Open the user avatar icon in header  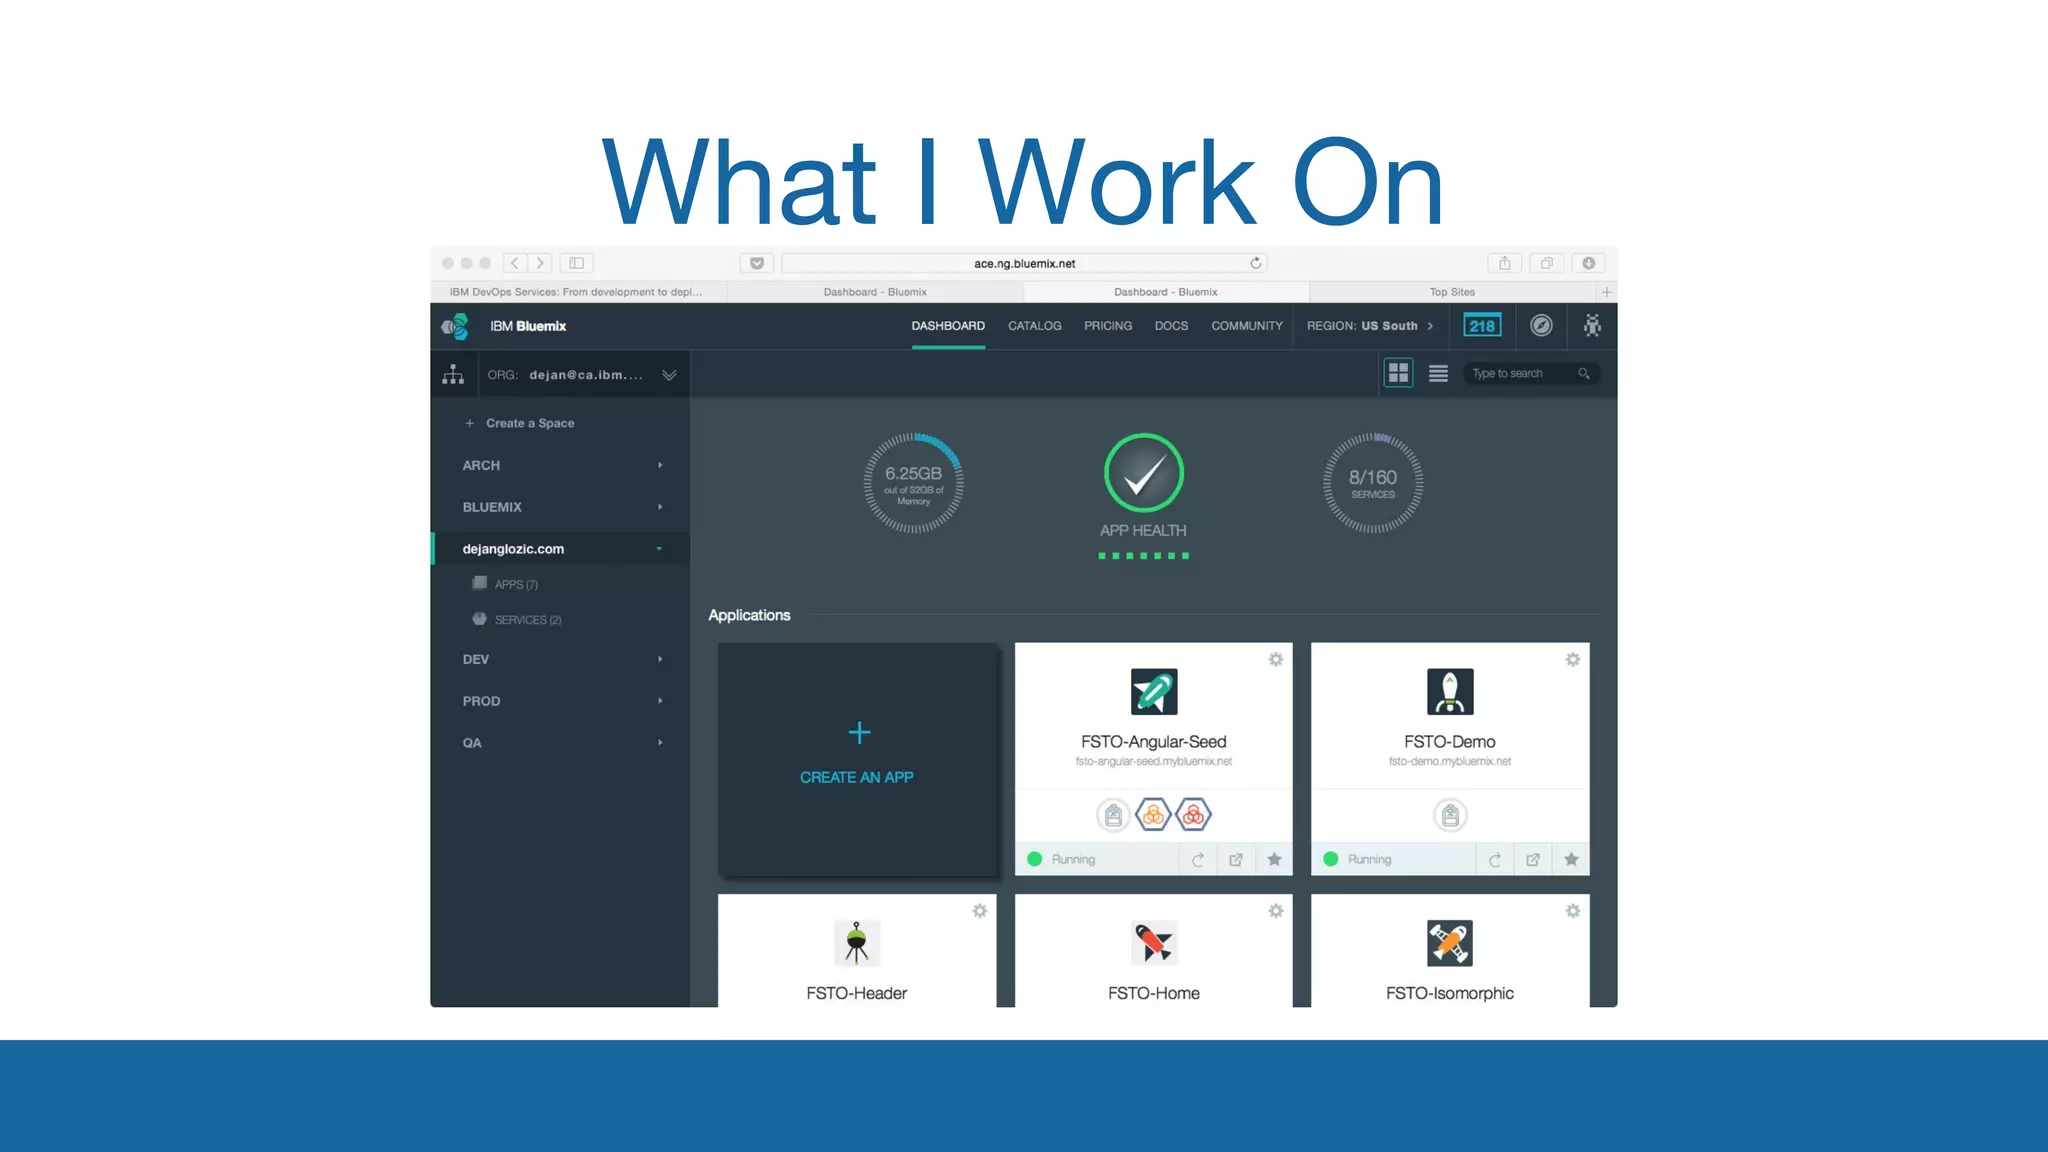[x=1592, y=326]
